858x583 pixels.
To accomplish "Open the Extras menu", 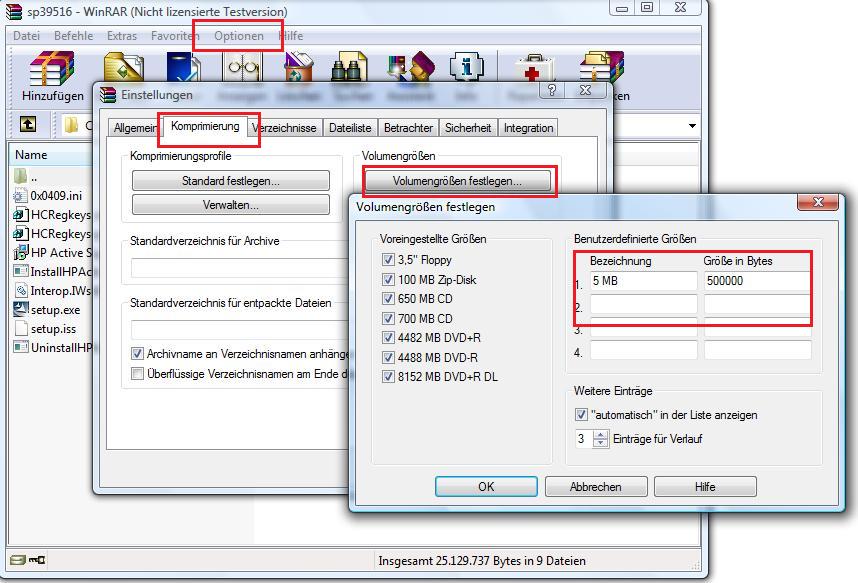I will pos(122,36).
